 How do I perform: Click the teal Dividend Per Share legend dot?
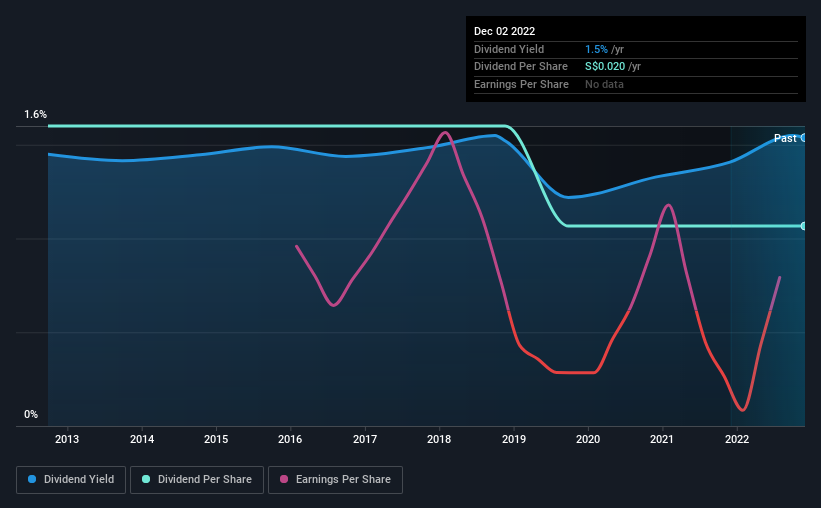(146, 479)
